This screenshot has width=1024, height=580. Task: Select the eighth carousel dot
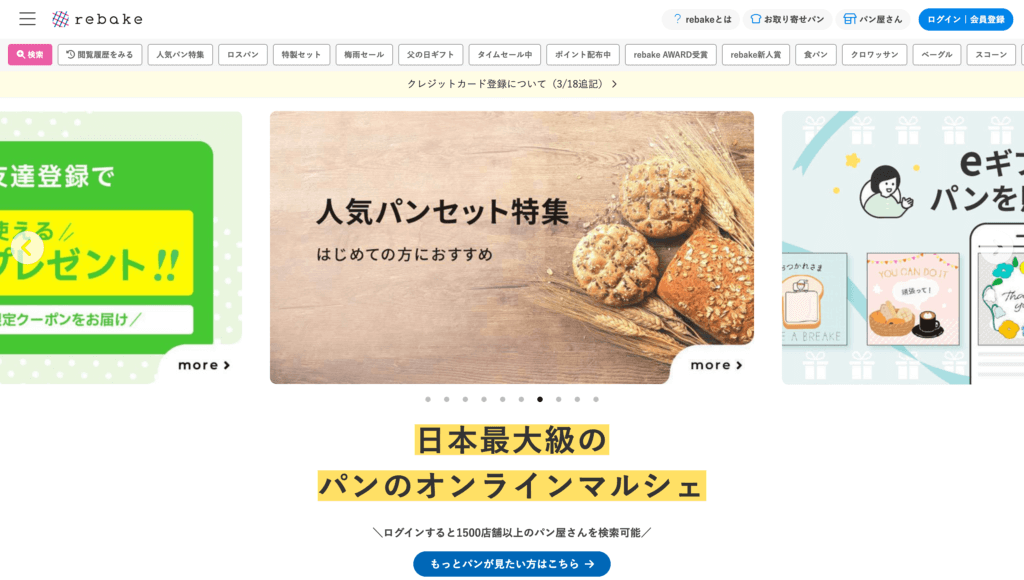coord(558,399)
